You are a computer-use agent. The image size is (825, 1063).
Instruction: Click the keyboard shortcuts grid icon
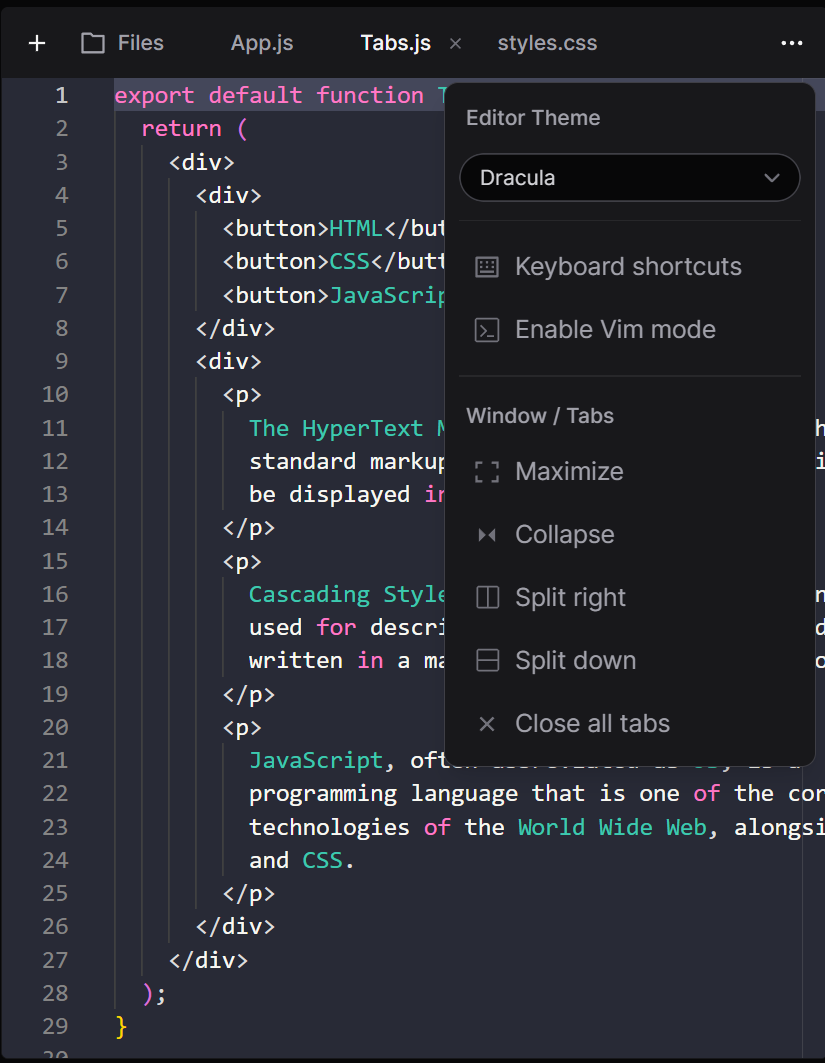[486, 266]
